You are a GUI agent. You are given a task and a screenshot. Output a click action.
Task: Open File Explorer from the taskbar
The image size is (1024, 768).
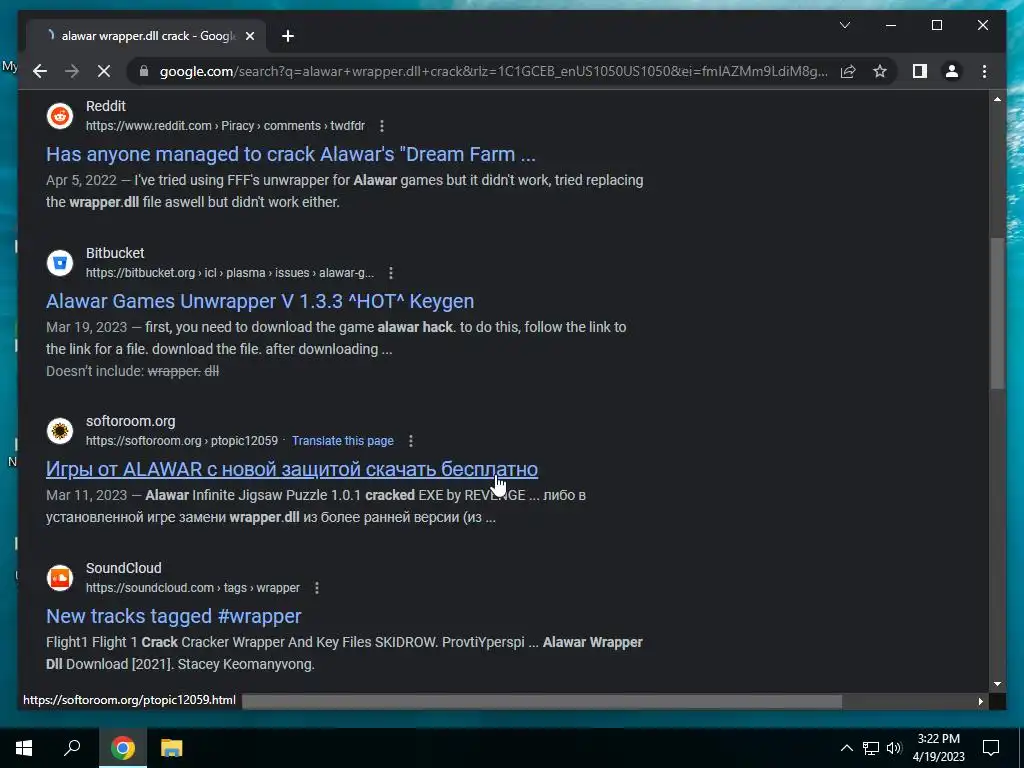171,748
